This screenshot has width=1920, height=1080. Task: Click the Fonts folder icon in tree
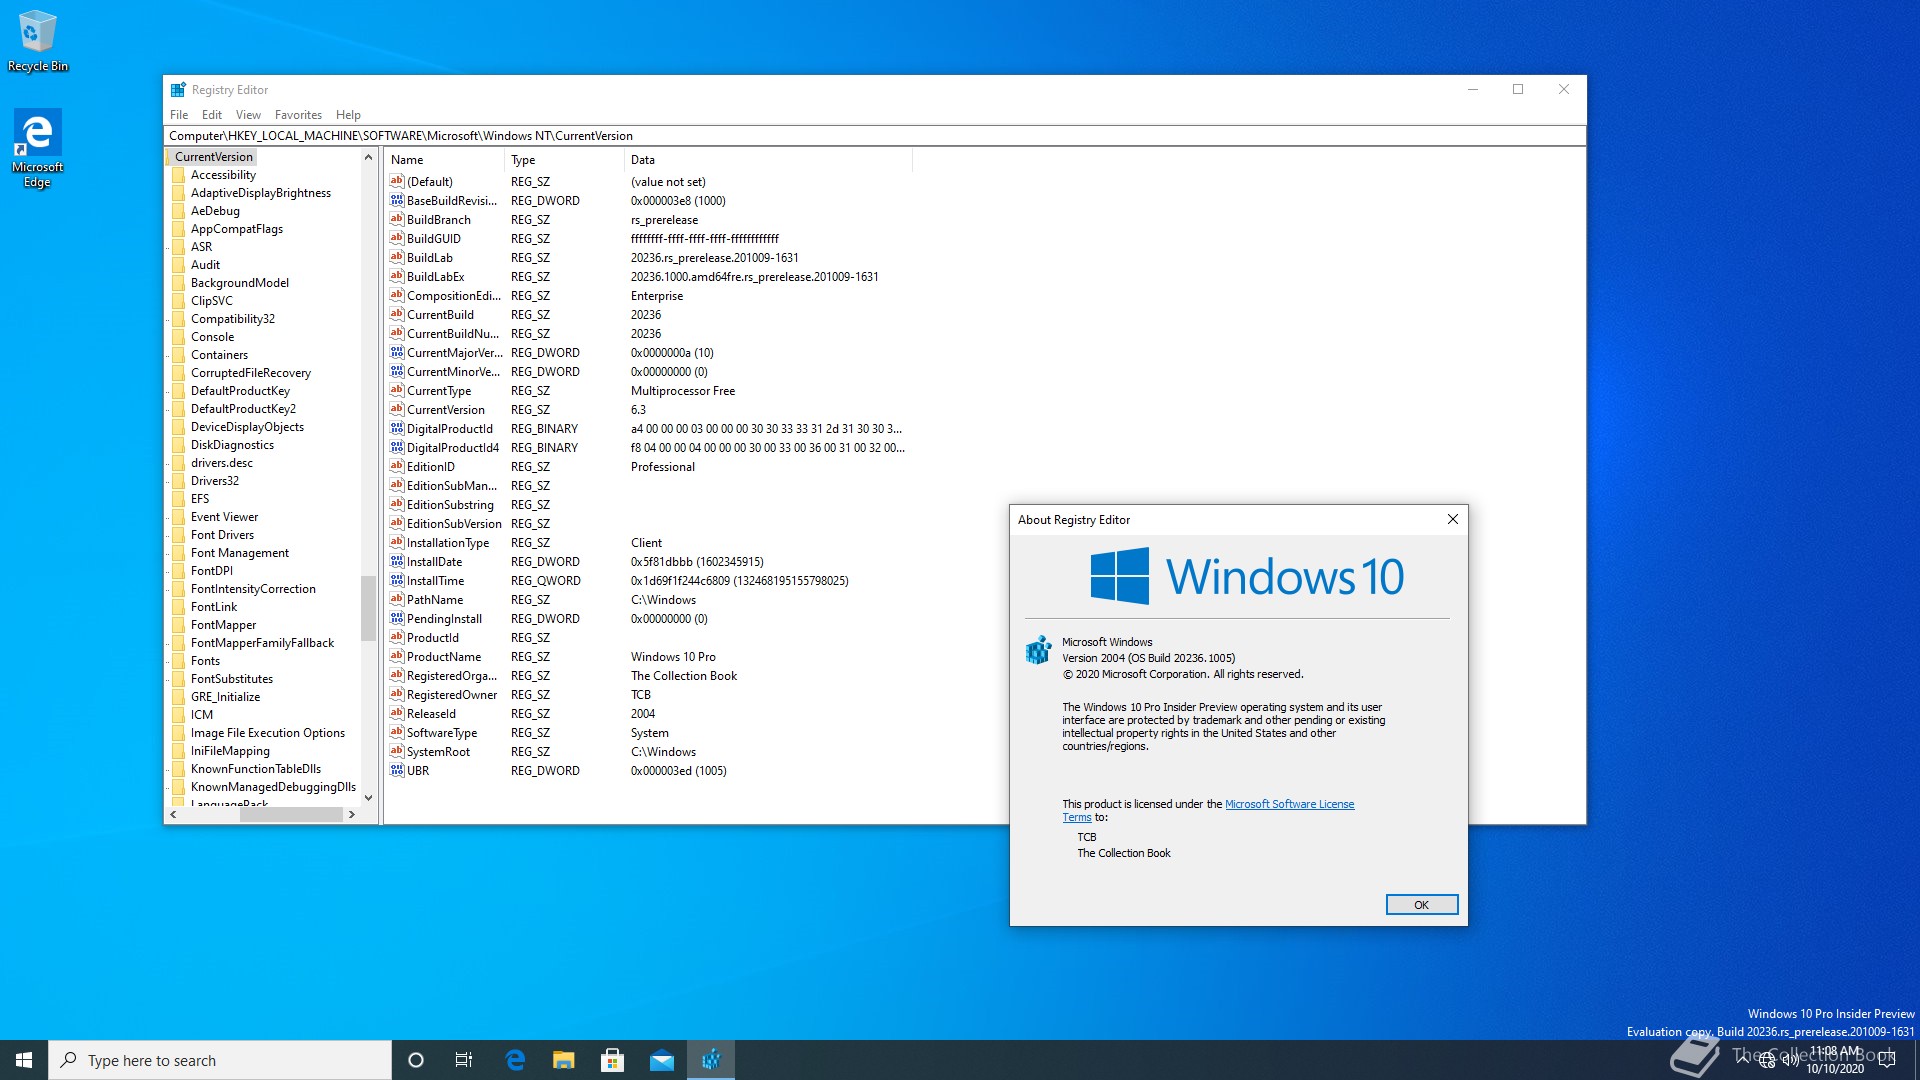[x=179, y=661]
